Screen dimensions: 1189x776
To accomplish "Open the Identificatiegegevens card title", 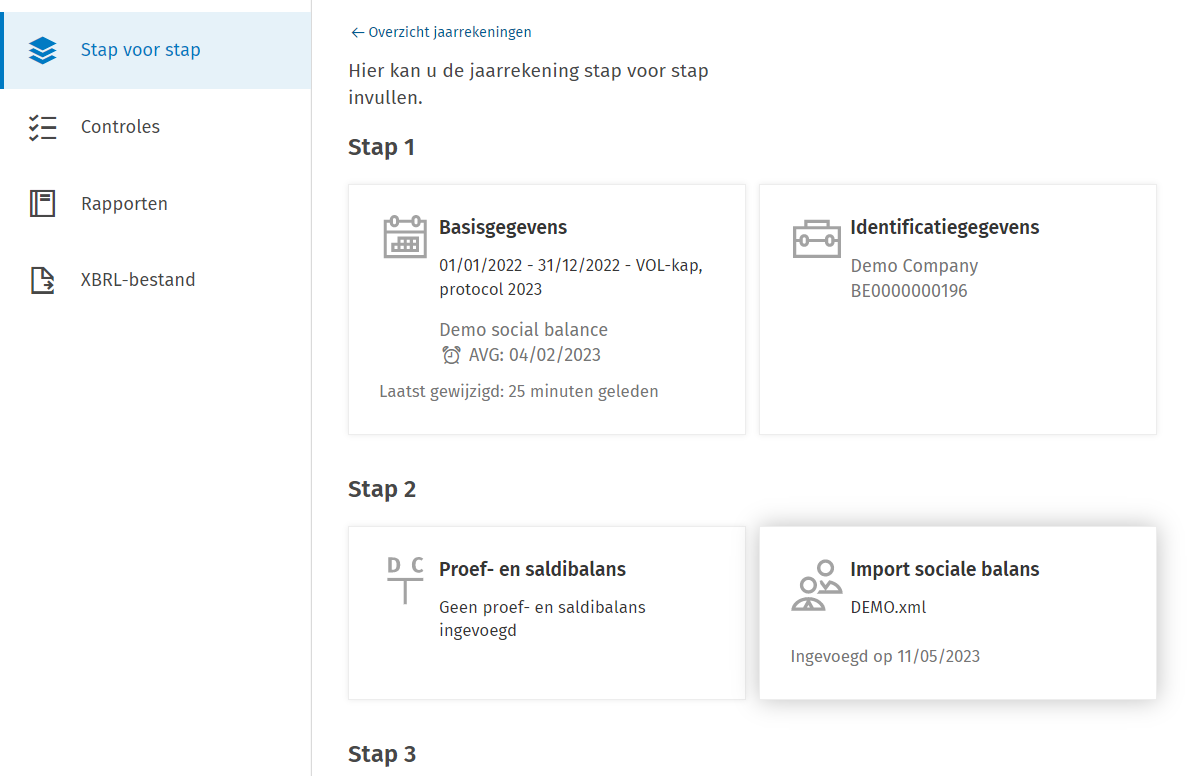I will [944, 227].
